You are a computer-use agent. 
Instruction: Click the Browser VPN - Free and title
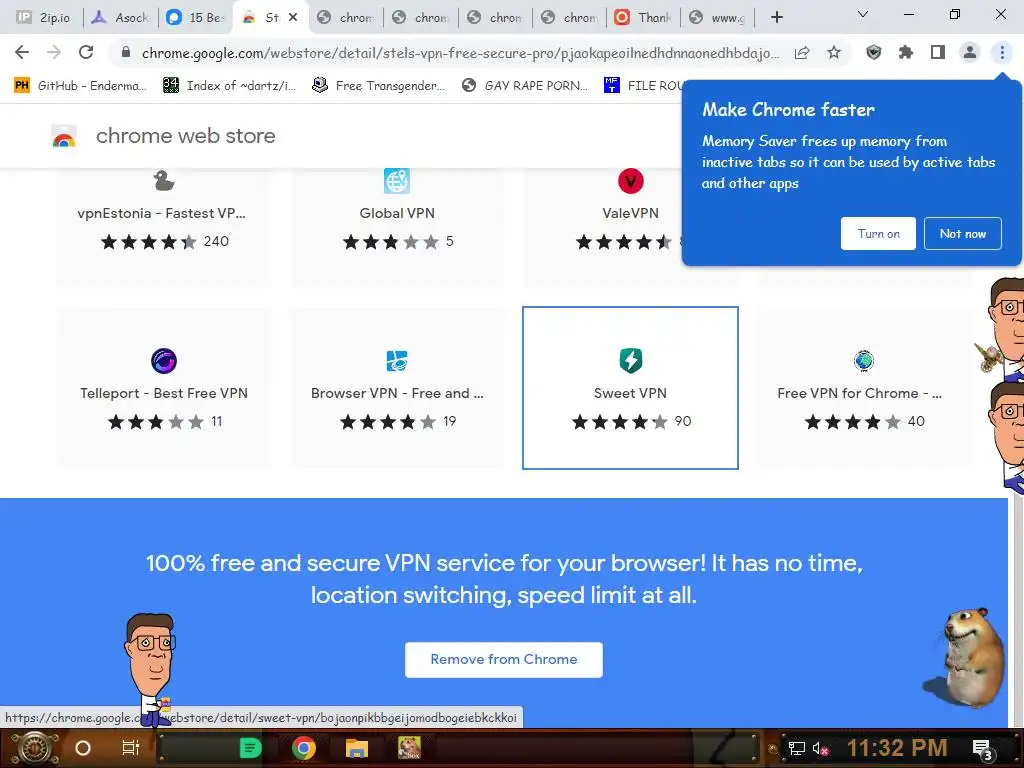(x=397, y=393)
